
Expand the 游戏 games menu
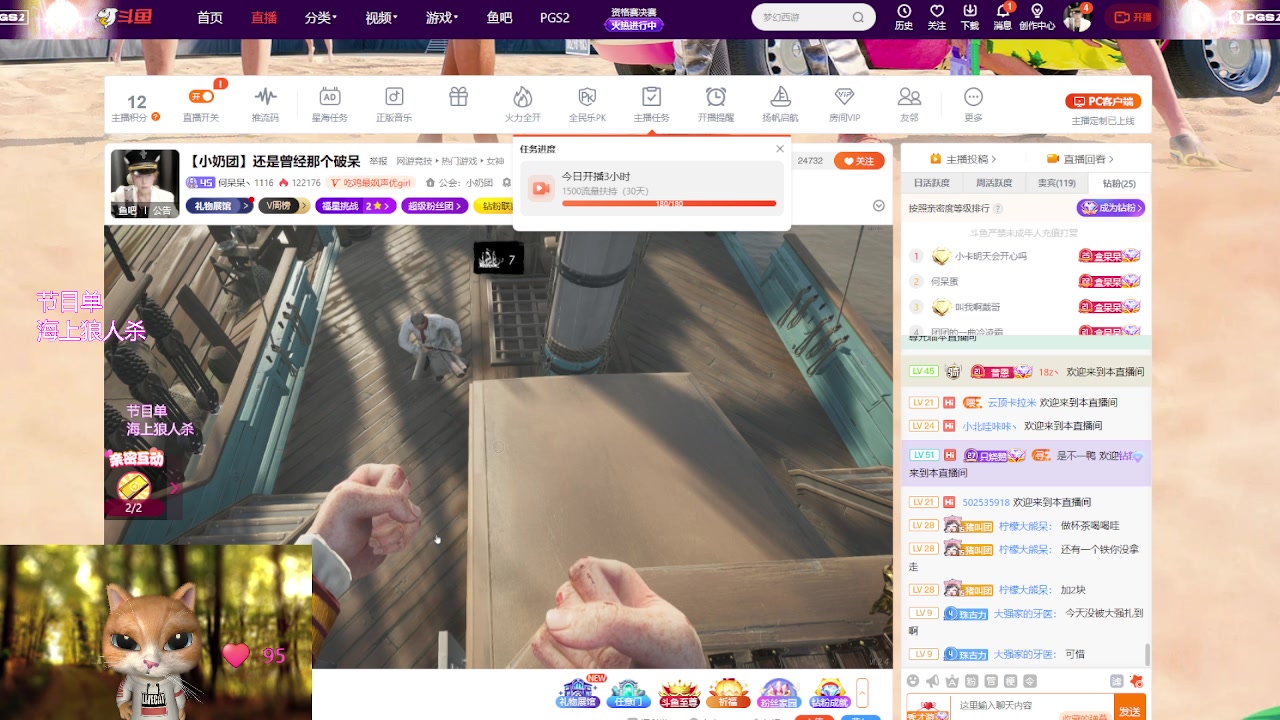point(441,18)
